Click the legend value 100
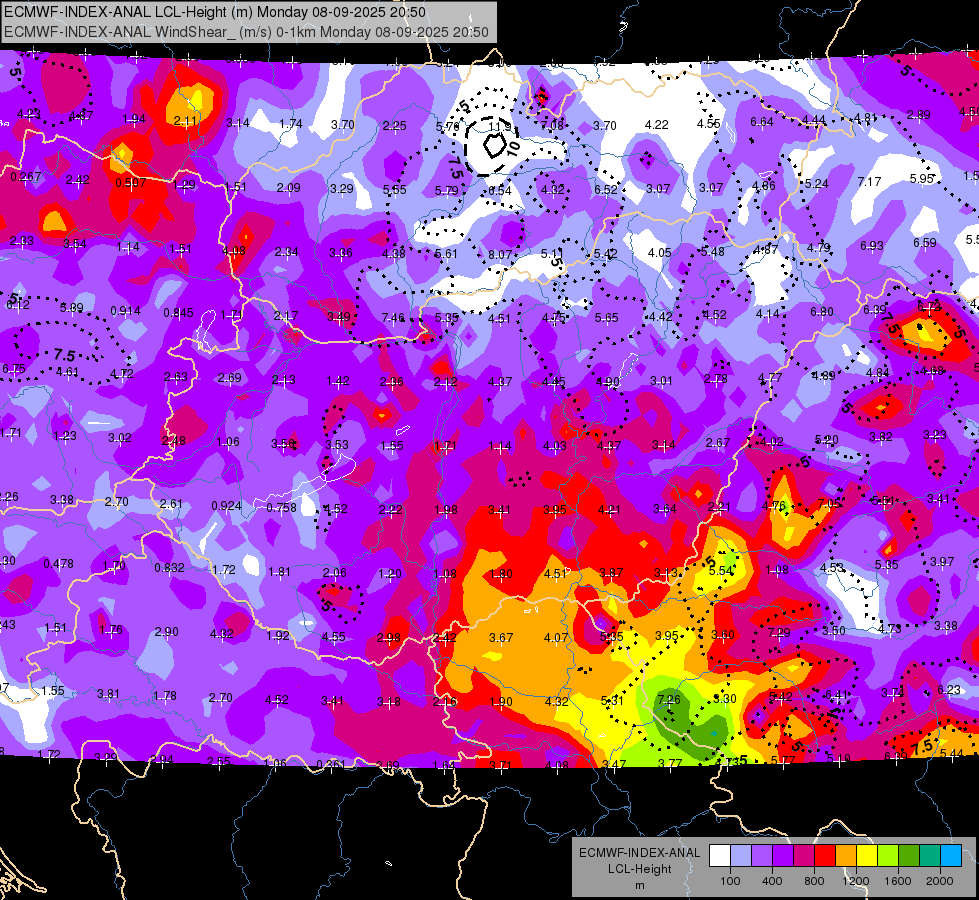979x900 pixels. (730, 881)
